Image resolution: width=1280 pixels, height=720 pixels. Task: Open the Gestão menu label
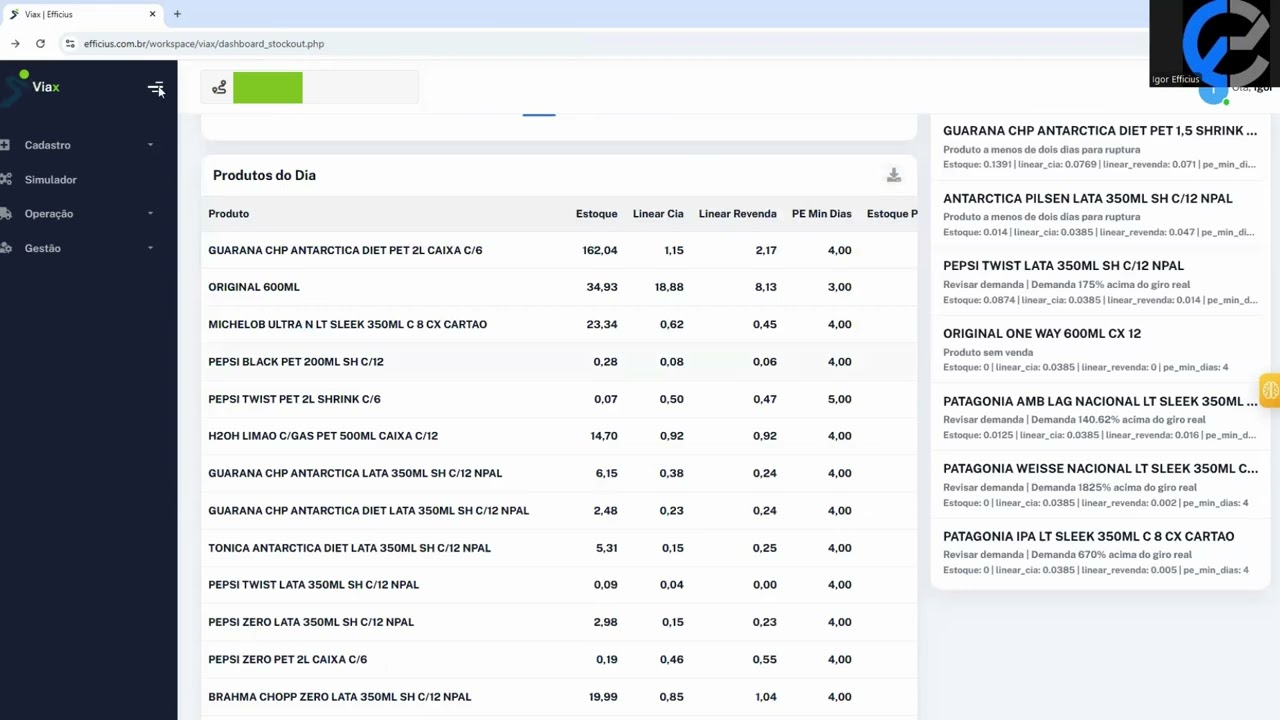(43, 248)
